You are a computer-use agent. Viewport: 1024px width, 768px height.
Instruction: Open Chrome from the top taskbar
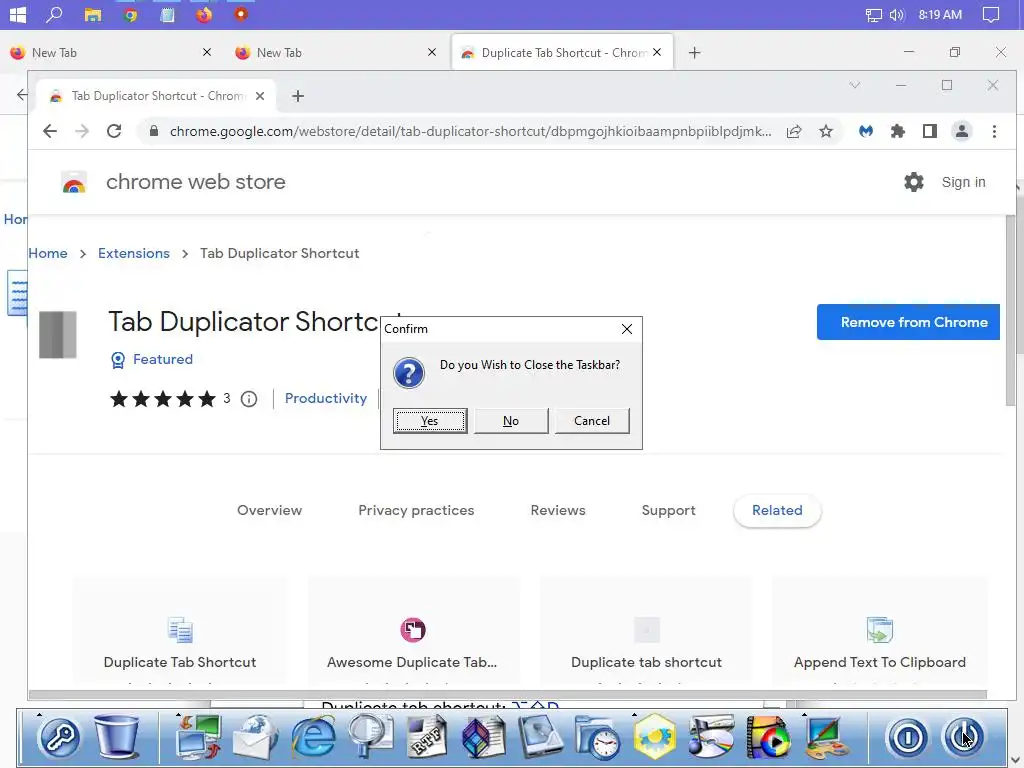tap(130, 14)
